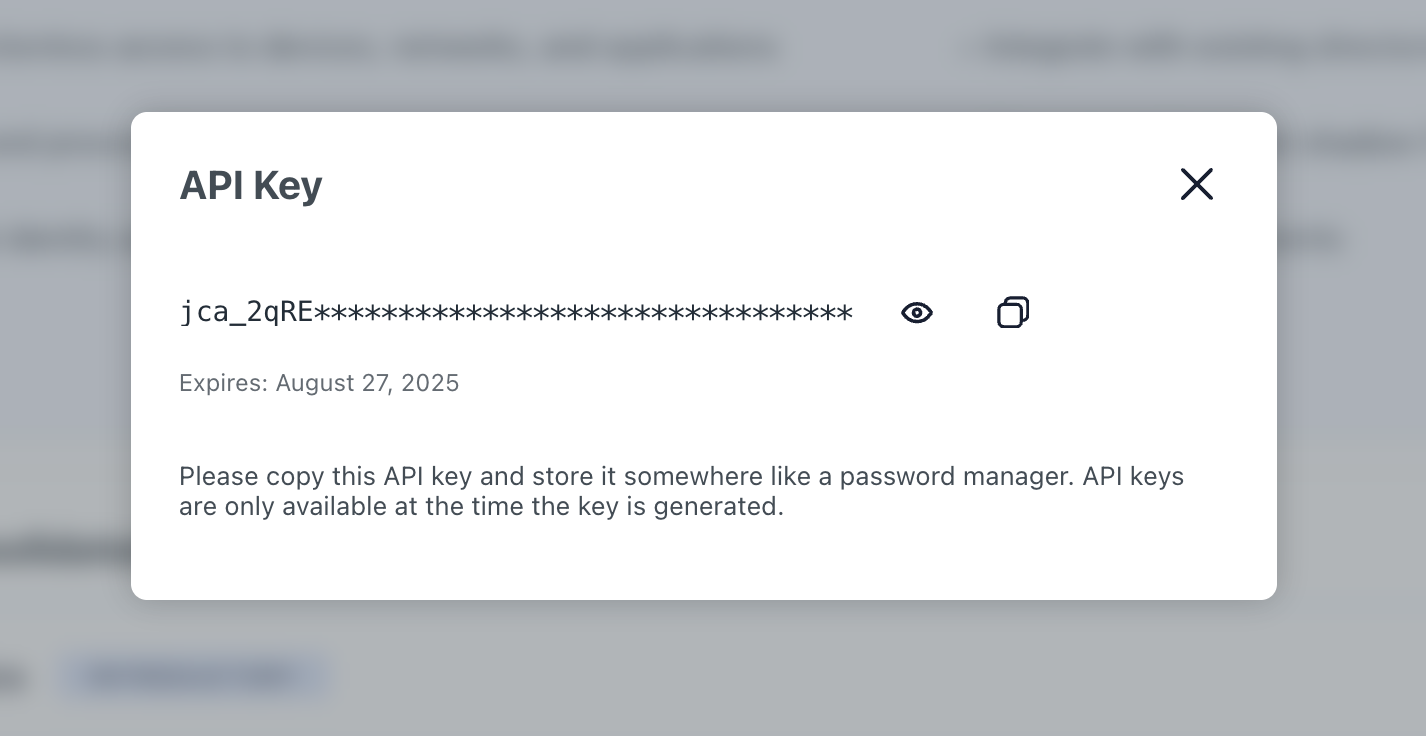The image size is (1426, 736).
Task: Click the masked asterisks of the key
Action: click(x=583, y=313)
